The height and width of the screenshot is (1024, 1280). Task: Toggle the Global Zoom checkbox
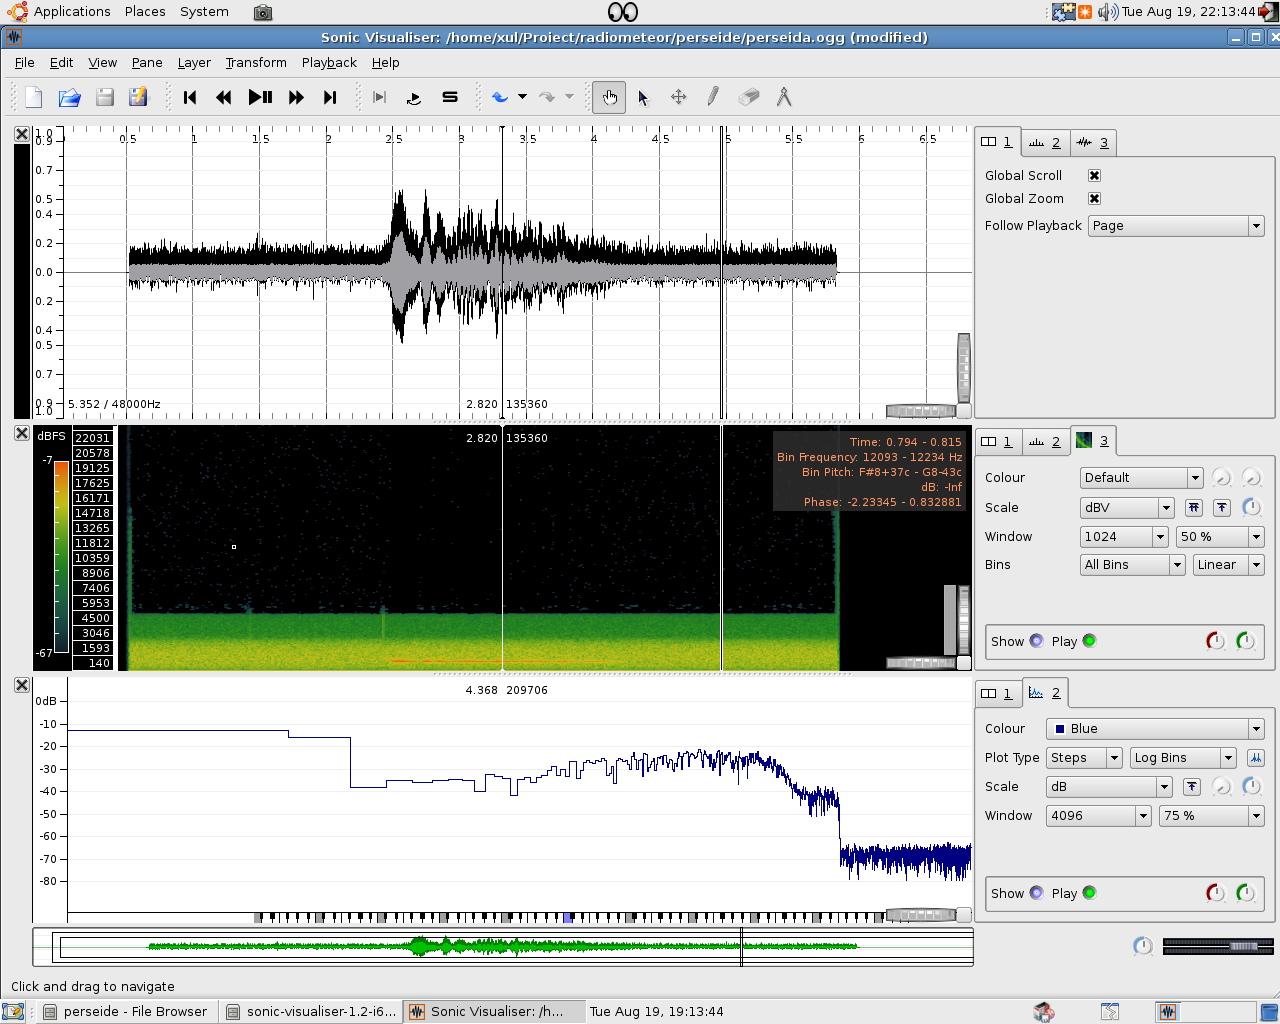click(x=1094, y=198)
